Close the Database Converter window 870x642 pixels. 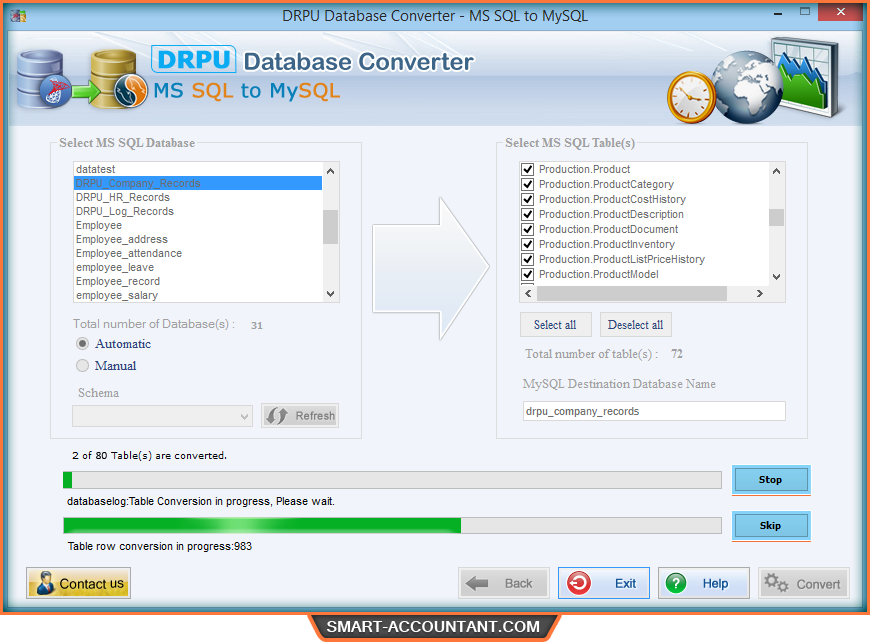coord(840,12)
